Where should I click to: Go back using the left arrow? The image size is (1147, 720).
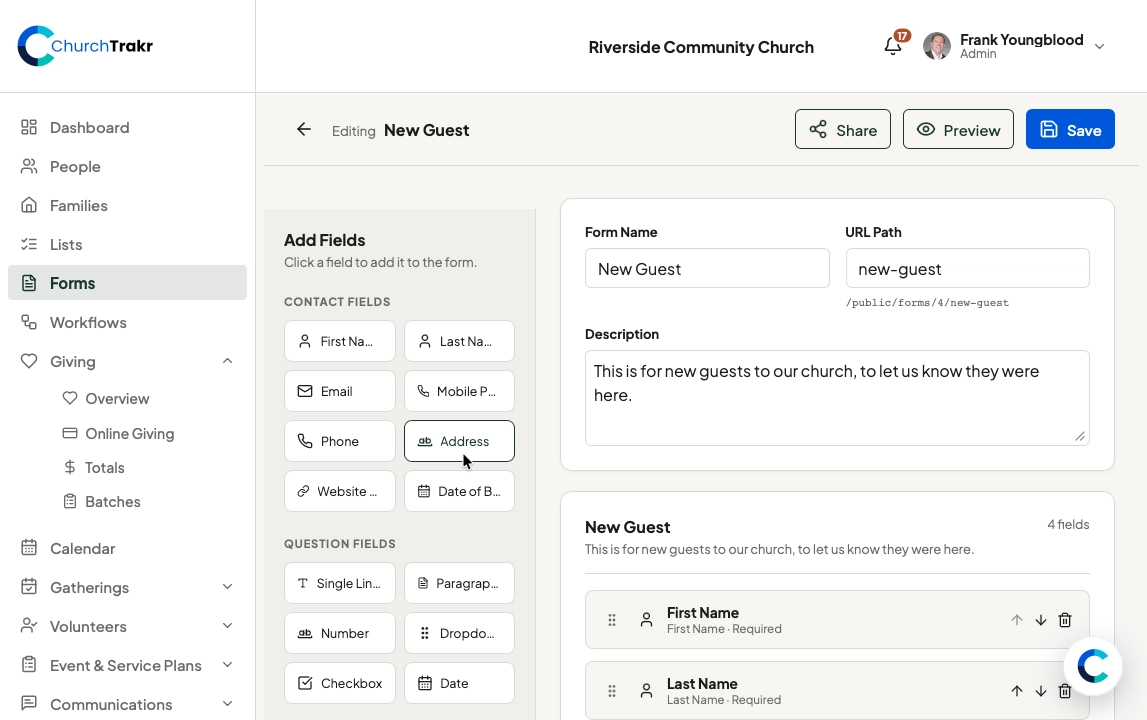304,130
